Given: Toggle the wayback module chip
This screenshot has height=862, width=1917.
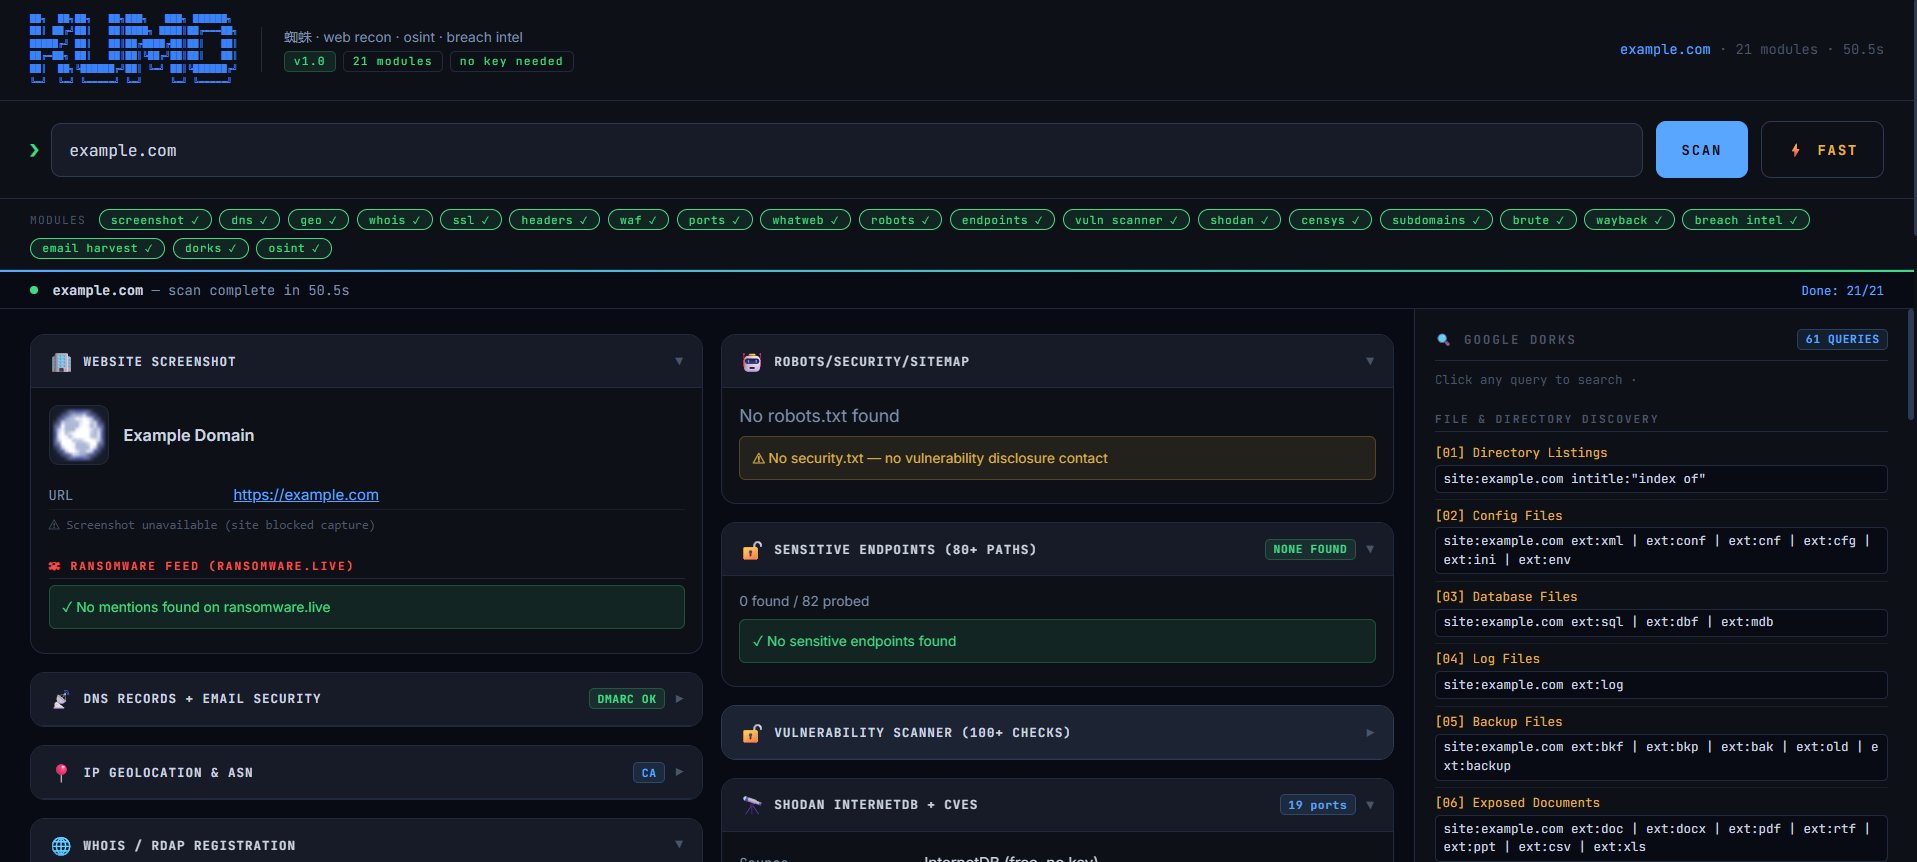Looking at the screenshot, I should click(x=1629, y=220).
